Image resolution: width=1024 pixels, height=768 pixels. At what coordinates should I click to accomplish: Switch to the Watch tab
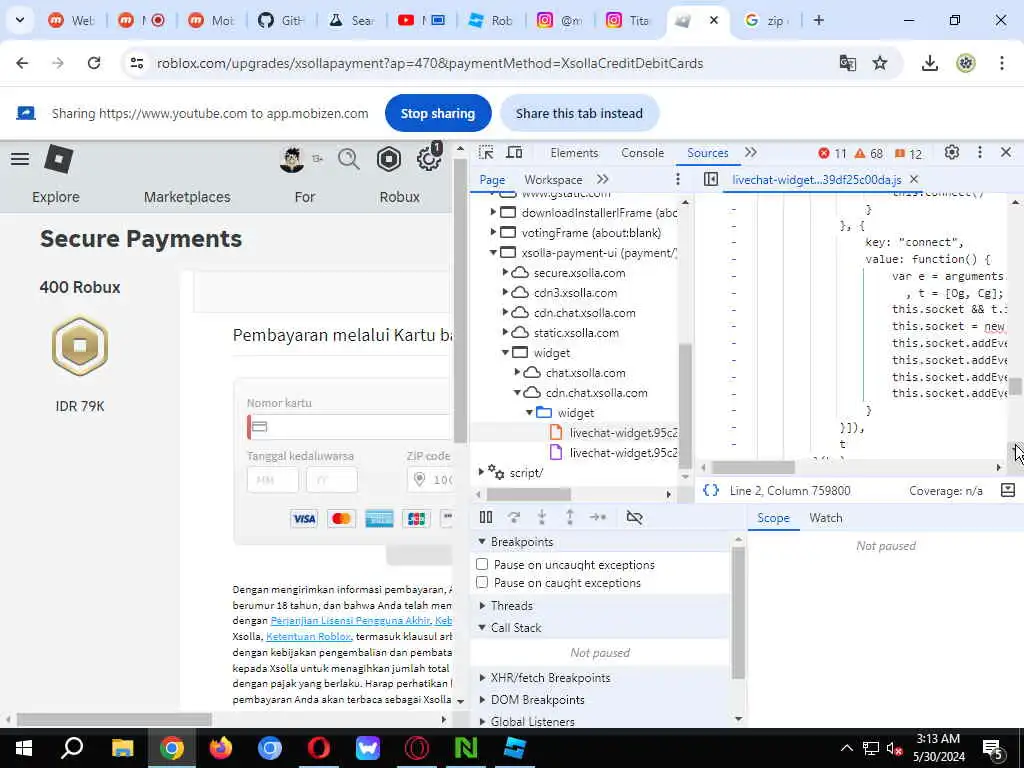coord(825,518)
